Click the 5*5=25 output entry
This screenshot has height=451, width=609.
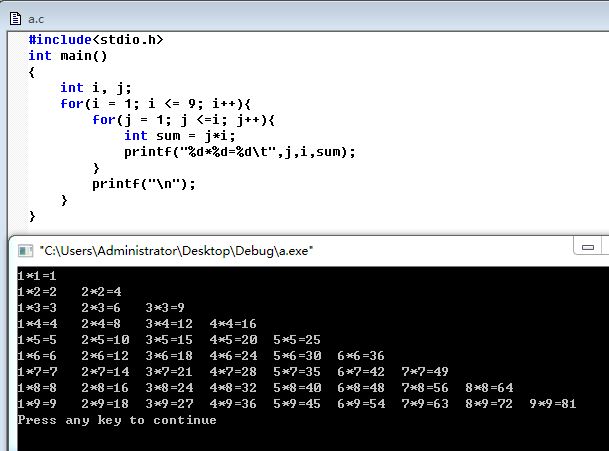[x=297, y=340]
